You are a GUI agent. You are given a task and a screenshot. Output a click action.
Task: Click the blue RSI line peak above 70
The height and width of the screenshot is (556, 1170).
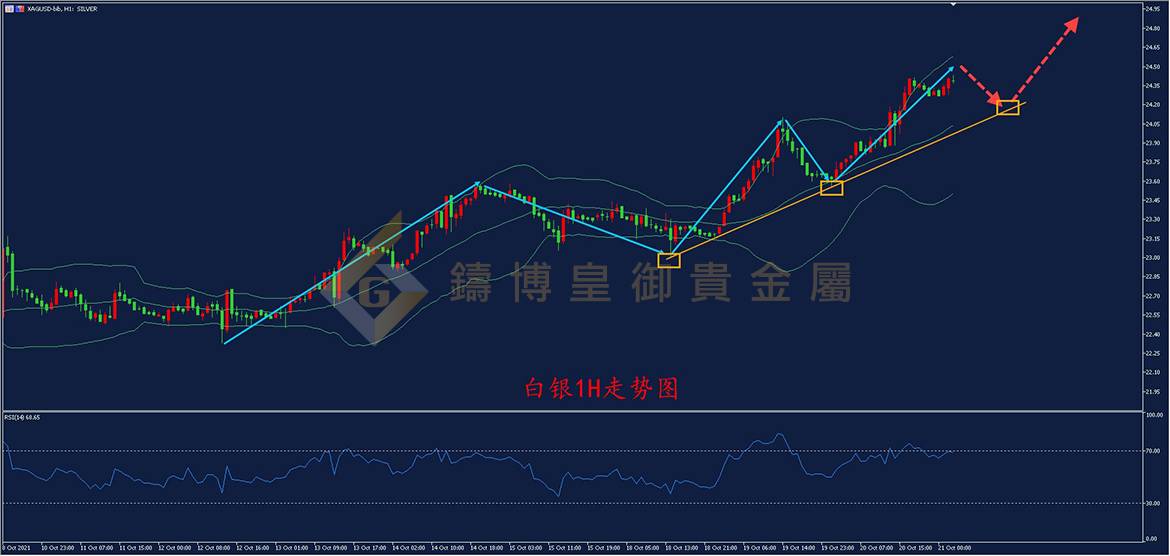780,434
